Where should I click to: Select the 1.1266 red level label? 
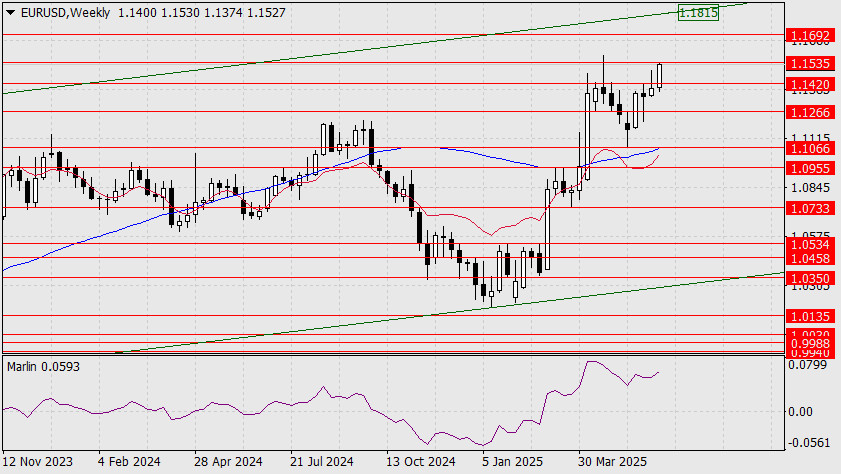(x=810, y=113)
